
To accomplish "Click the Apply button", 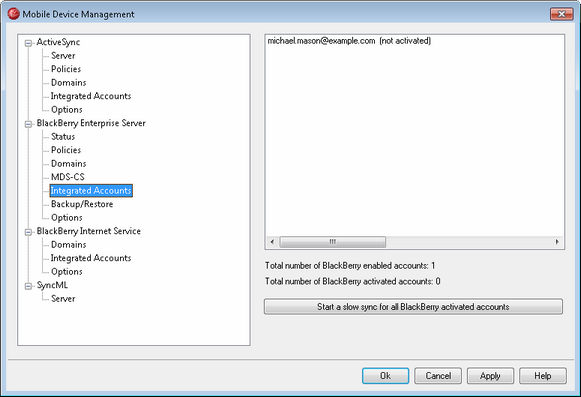I will point(490,376).
